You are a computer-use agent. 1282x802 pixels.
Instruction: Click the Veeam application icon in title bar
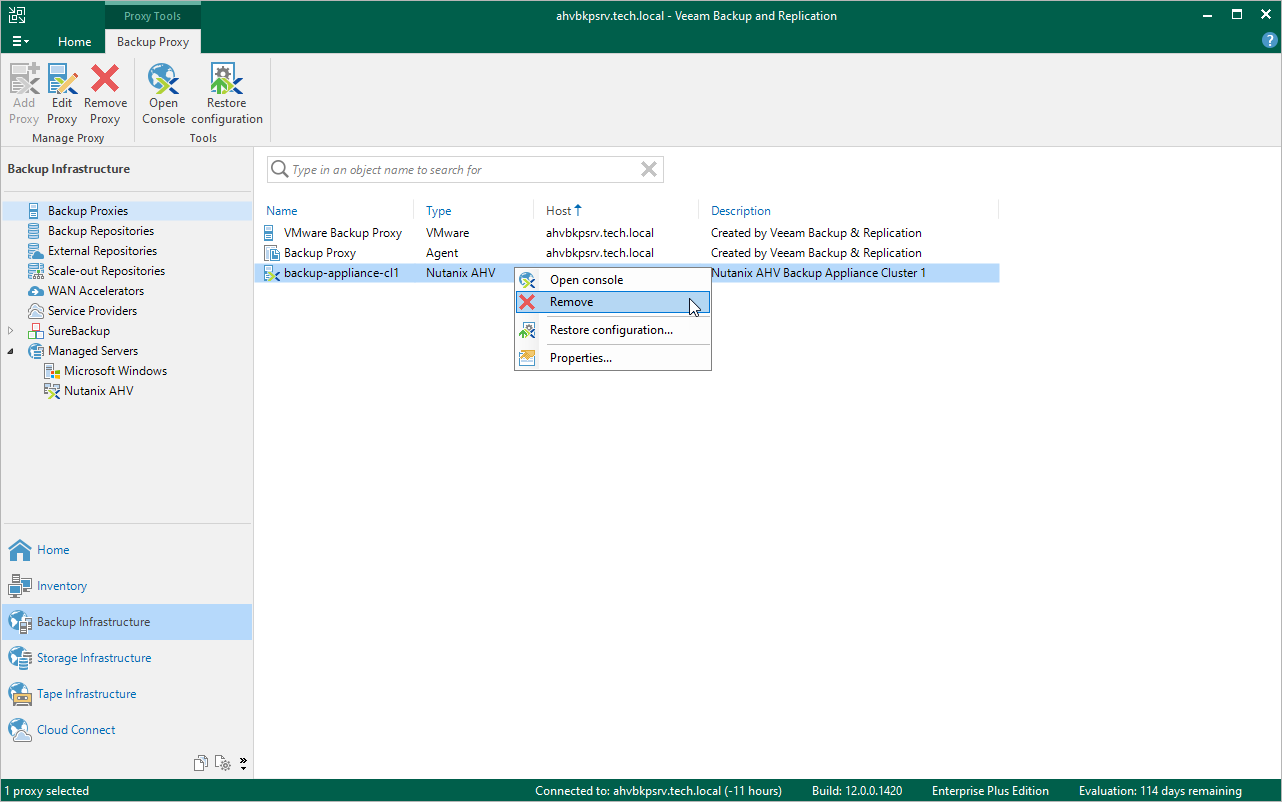18,15
